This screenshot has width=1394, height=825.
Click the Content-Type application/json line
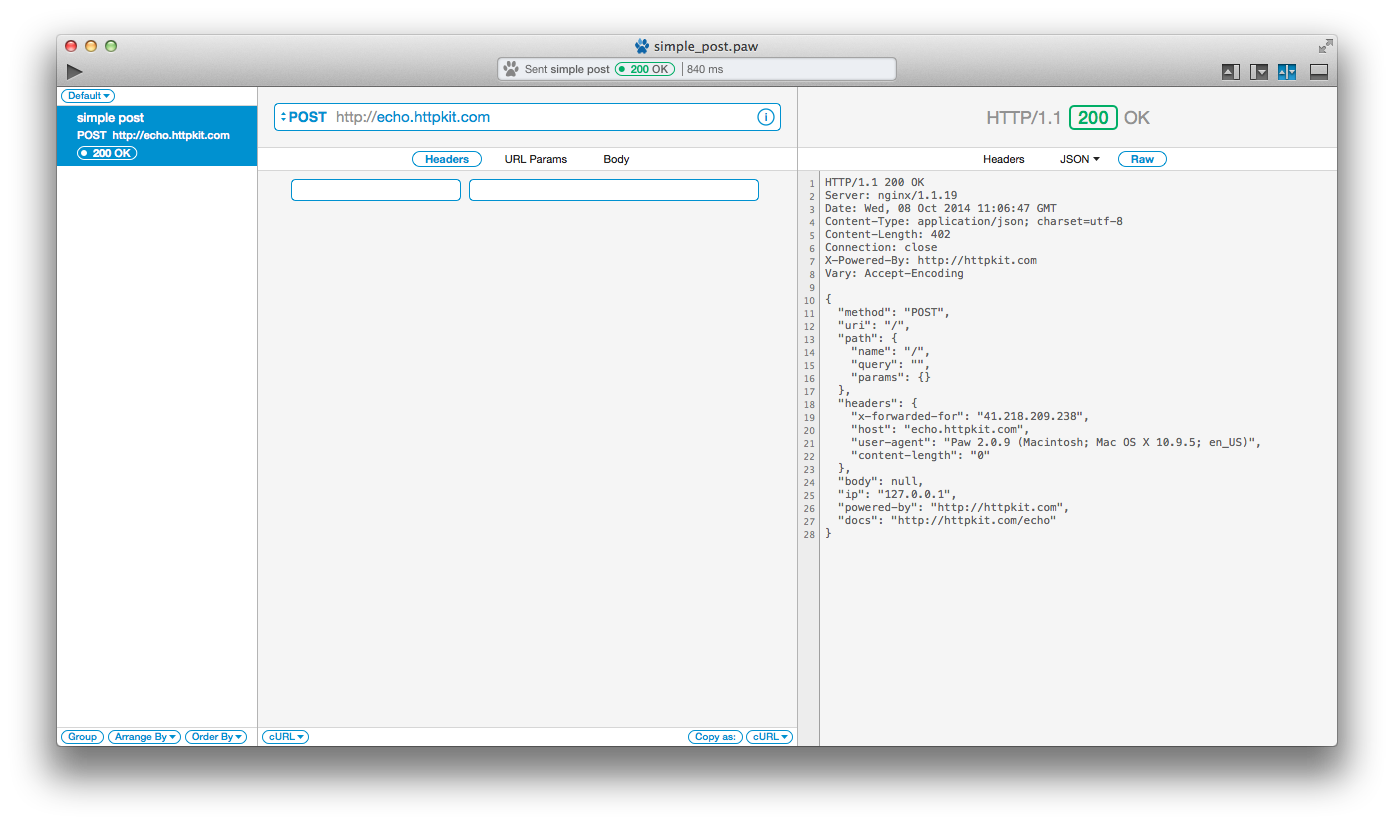point(974,221)
